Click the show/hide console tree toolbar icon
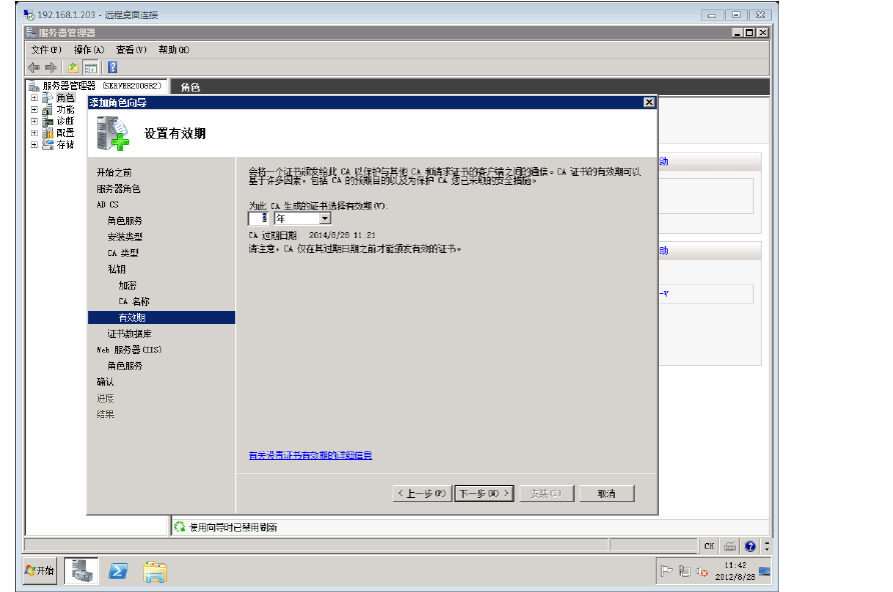The height and width of the screenshot is (592, 893). 90,67
